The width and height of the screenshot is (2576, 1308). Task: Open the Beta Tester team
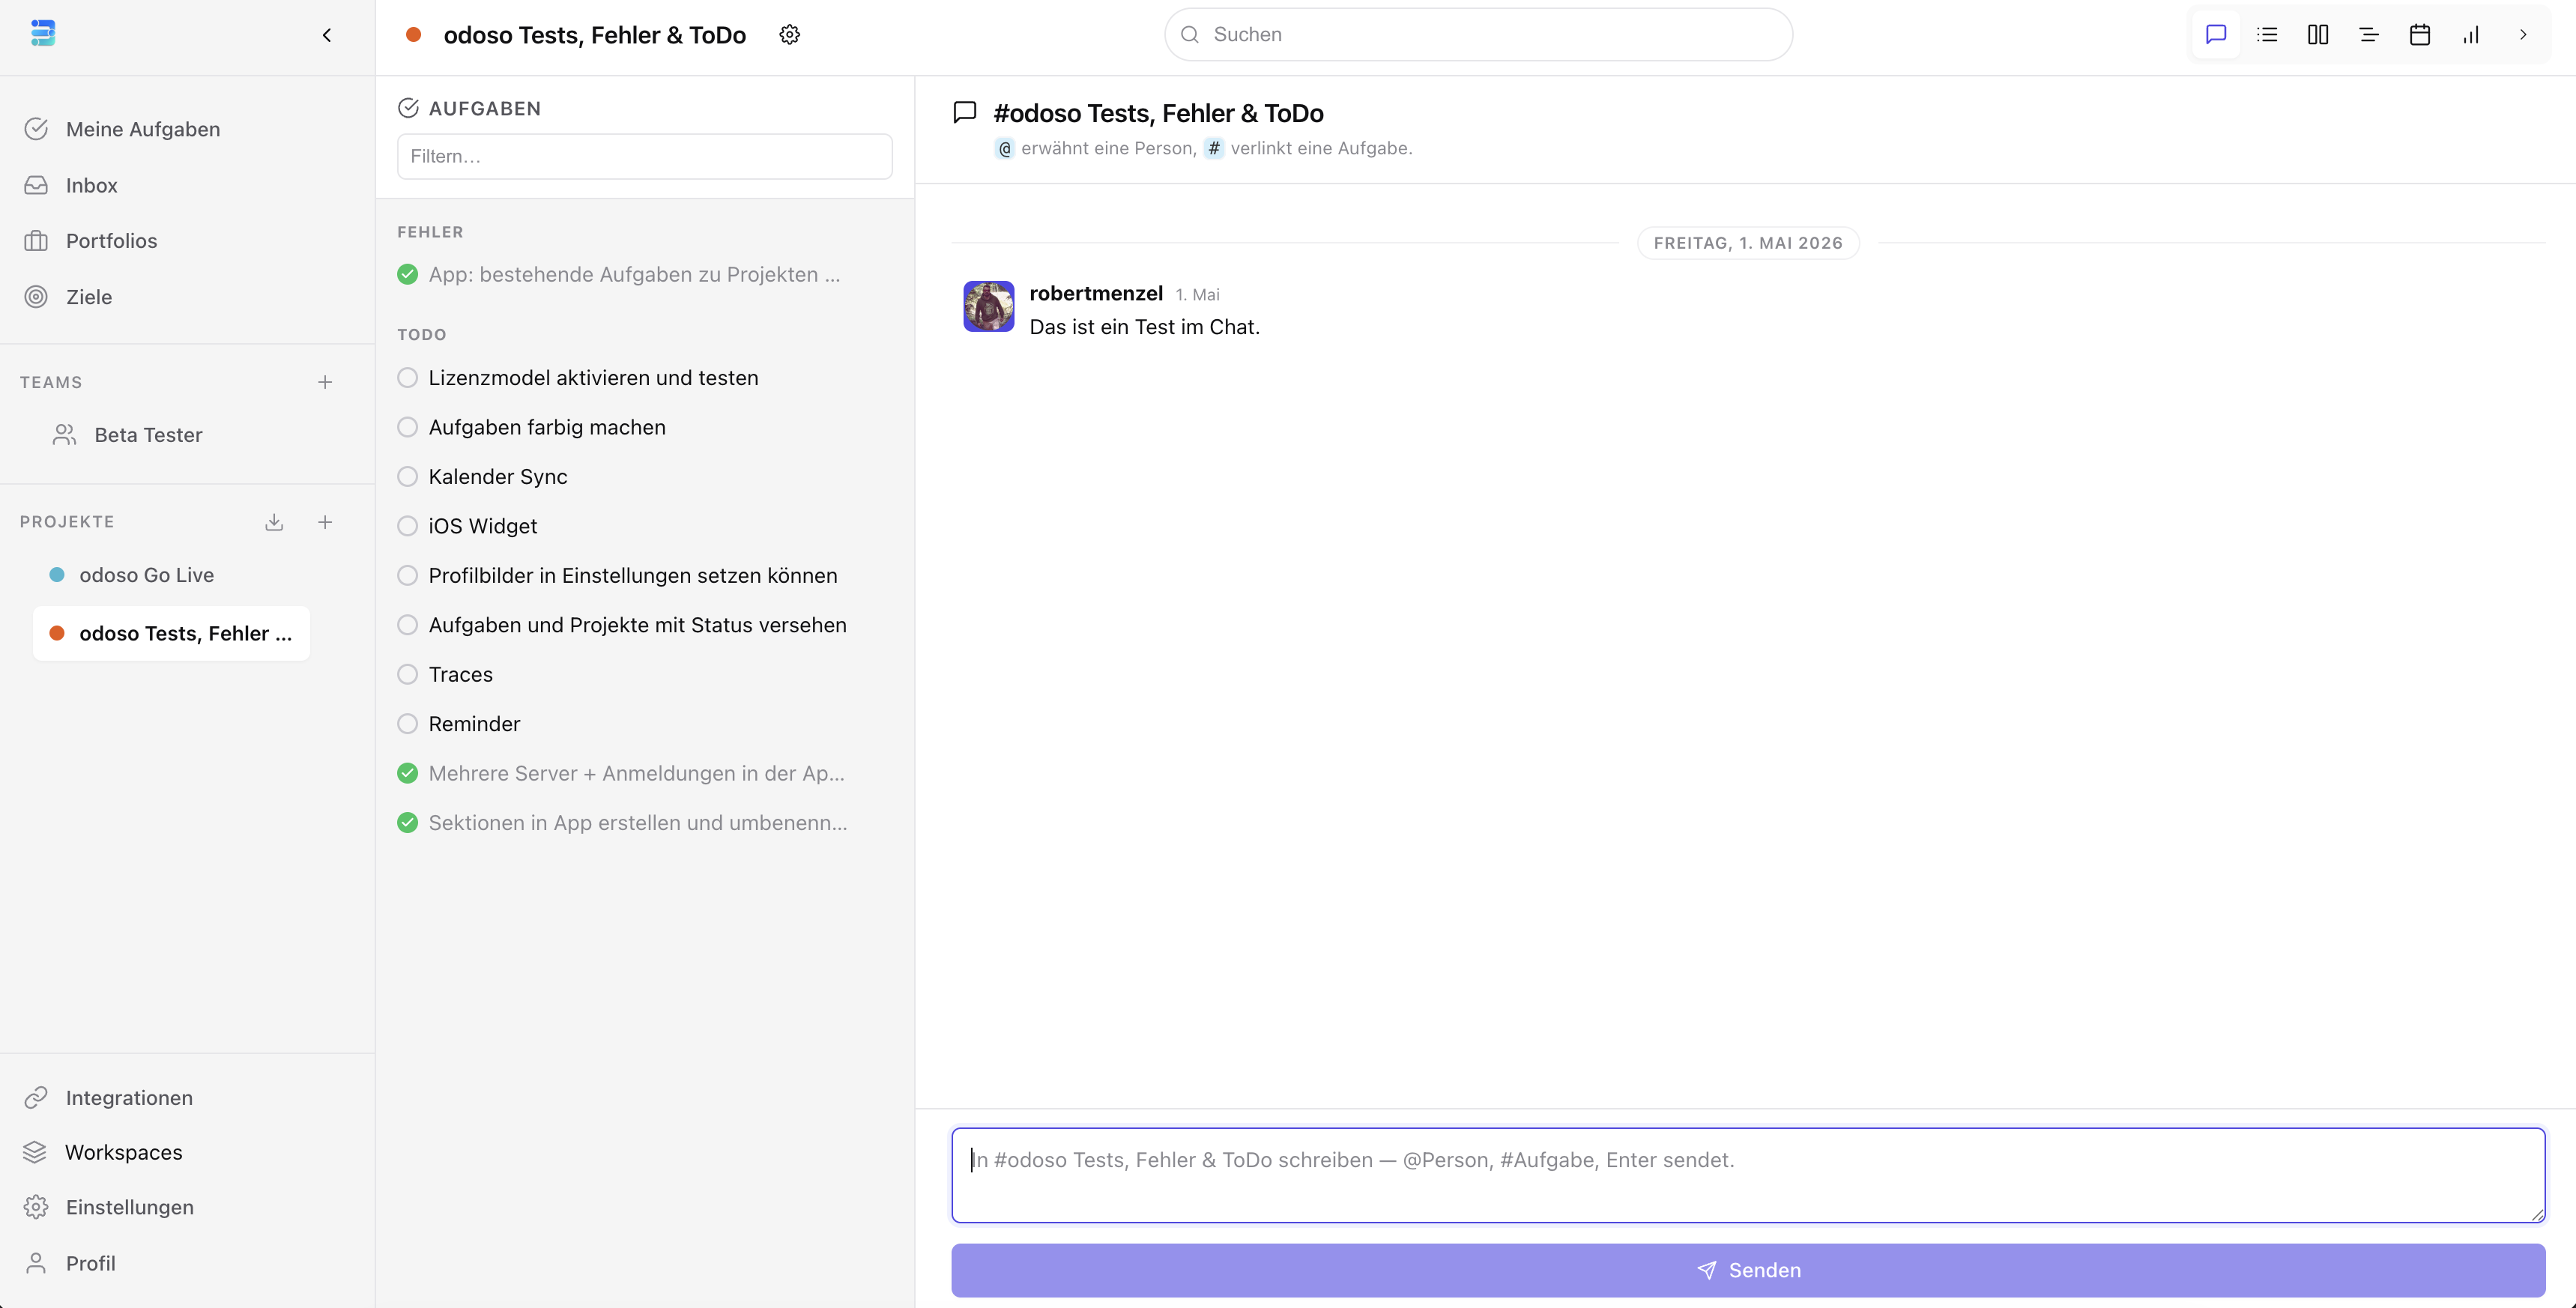click(x=148, y=435)
